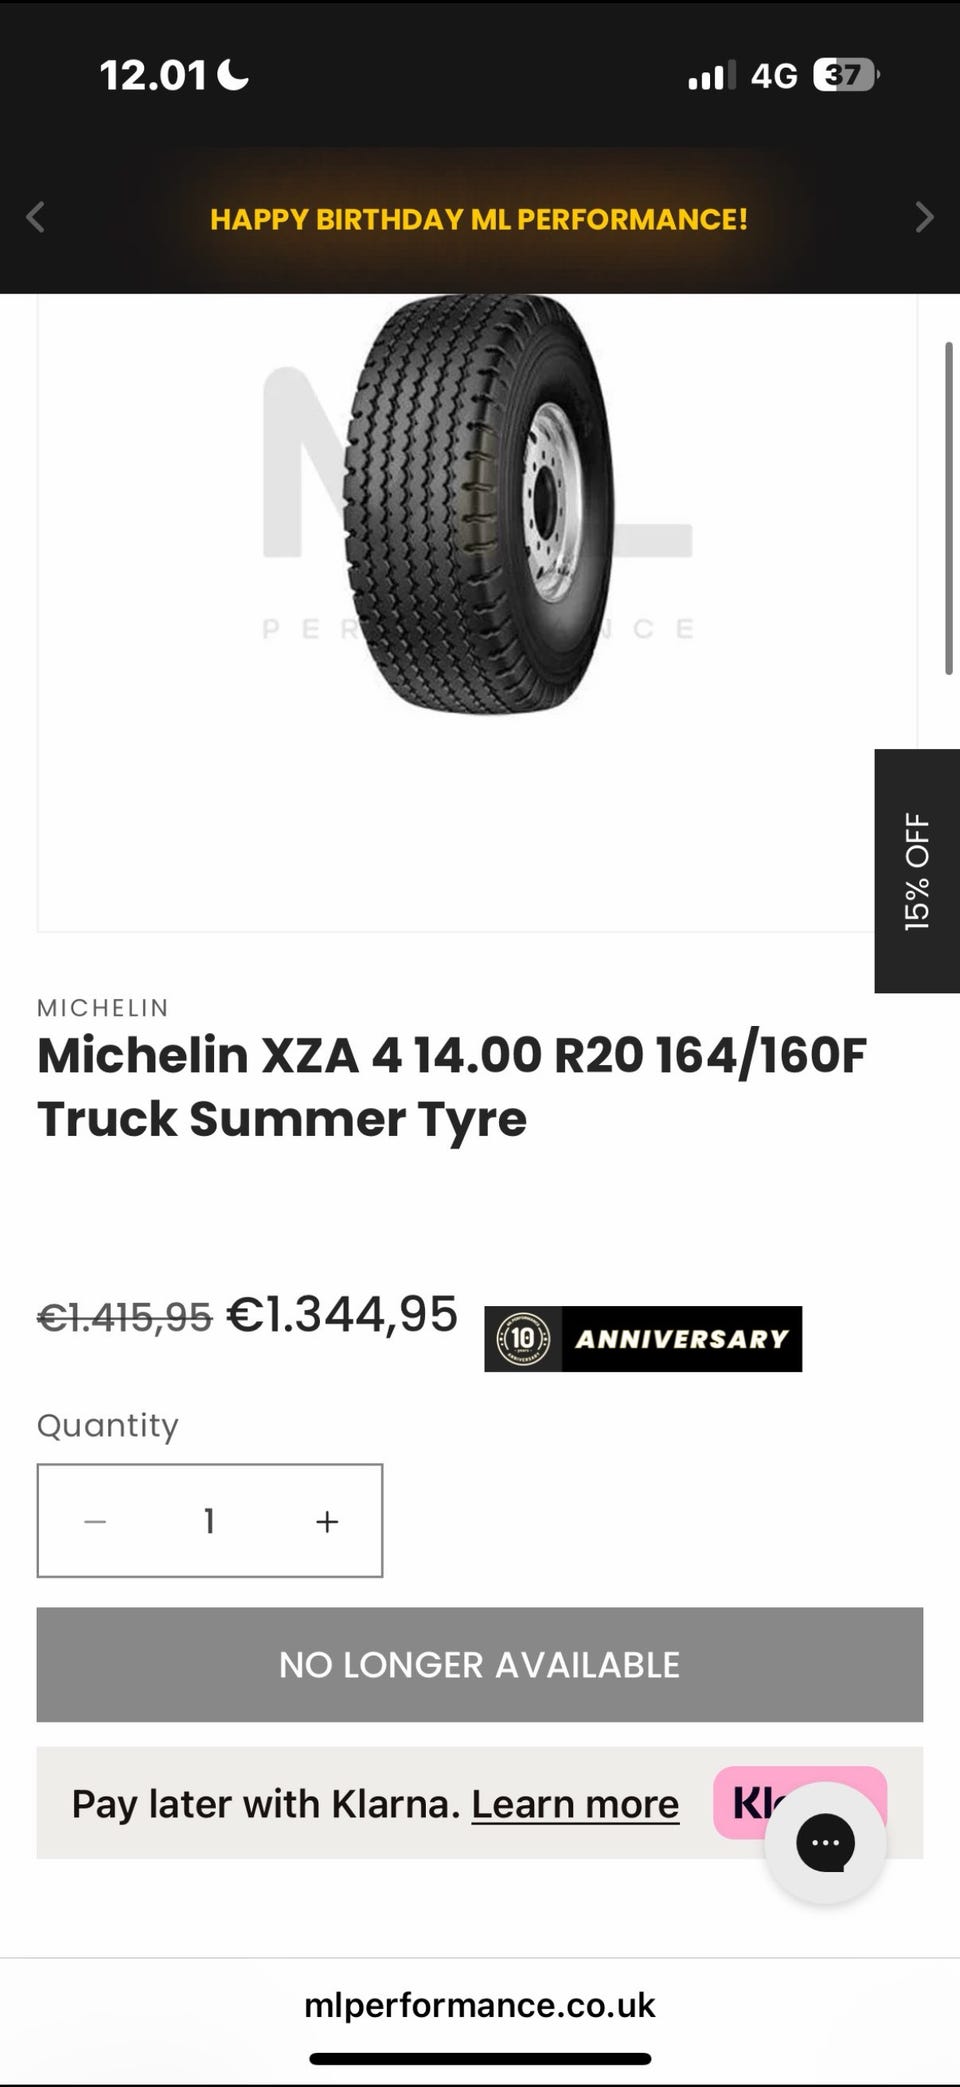Viewport: 960px width, 2087px height.
Task: Select the quantity number field
Action: [210, 1521]
